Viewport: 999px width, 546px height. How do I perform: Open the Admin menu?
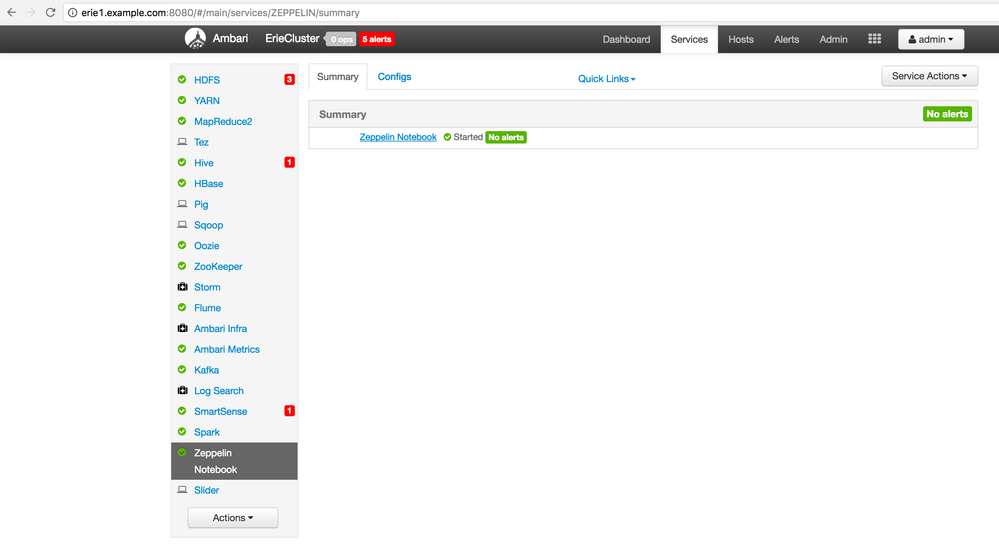(x=833, y=40)
